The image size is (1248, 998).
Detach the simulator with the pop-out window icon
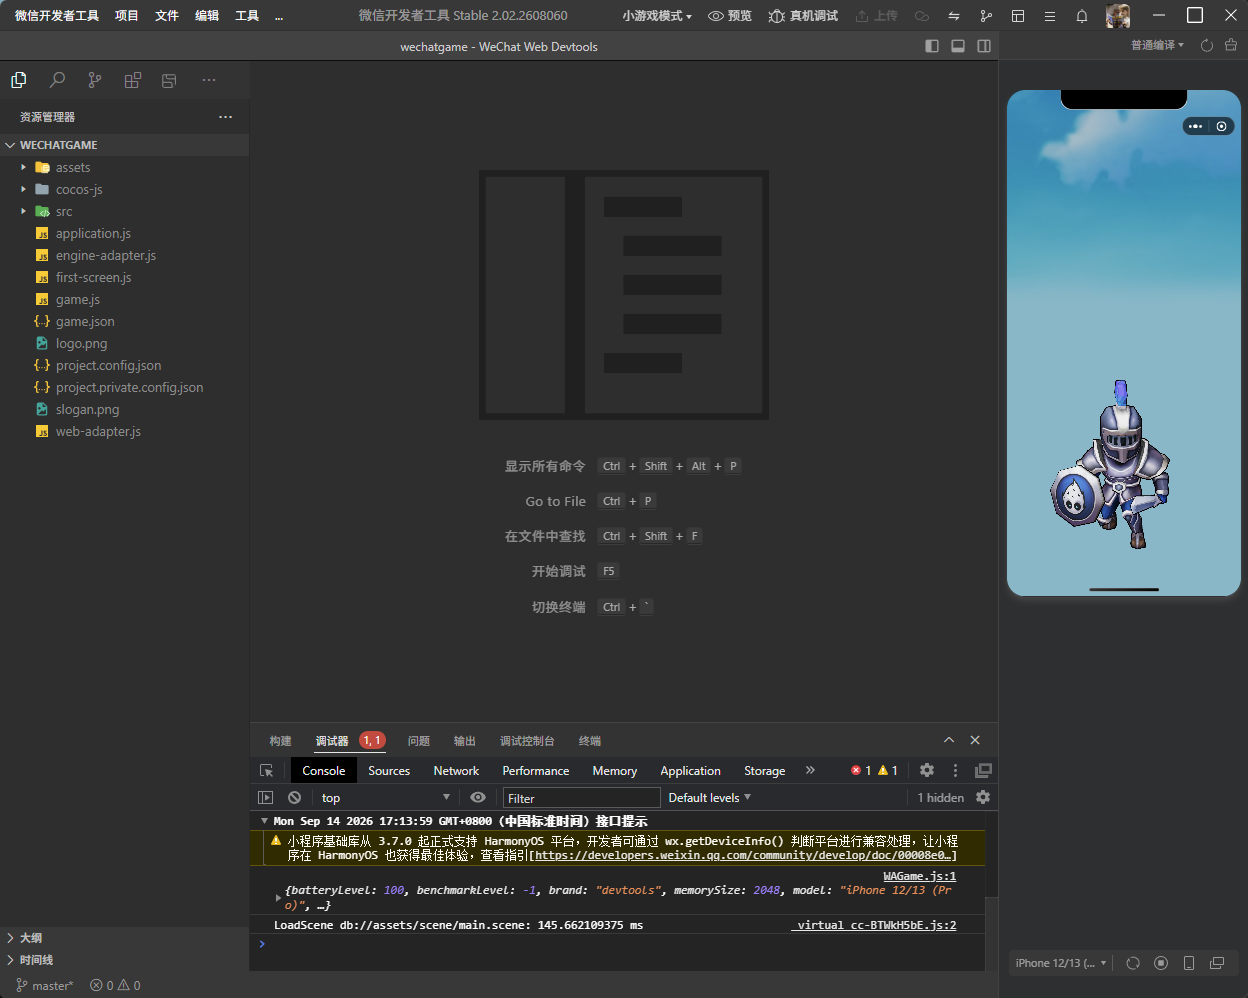coord(1217,963)
